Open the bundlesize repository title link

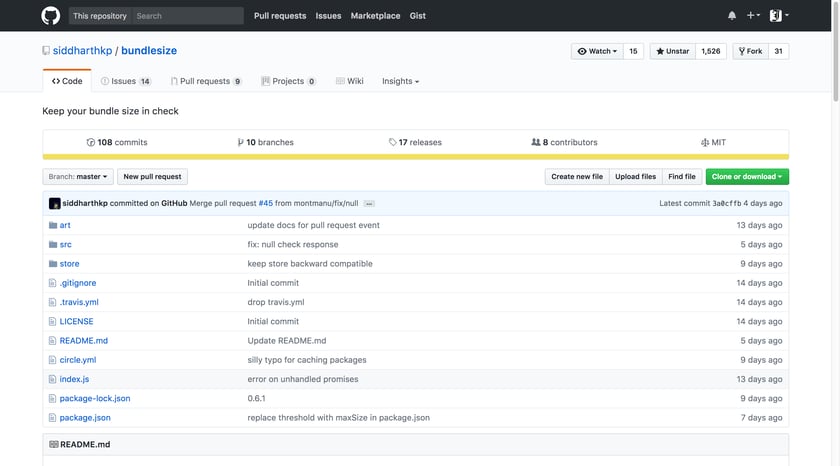149,50
